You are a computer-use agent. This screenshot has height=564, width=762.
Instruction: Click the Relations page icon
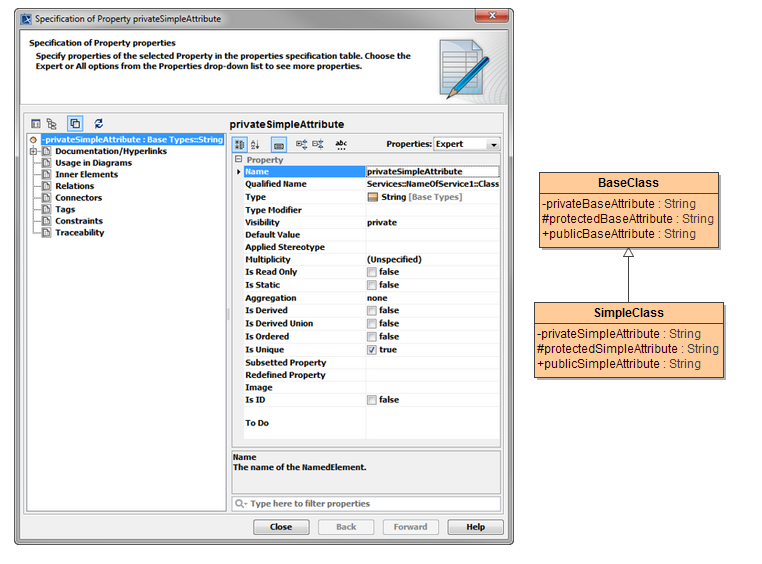[47, 186]
